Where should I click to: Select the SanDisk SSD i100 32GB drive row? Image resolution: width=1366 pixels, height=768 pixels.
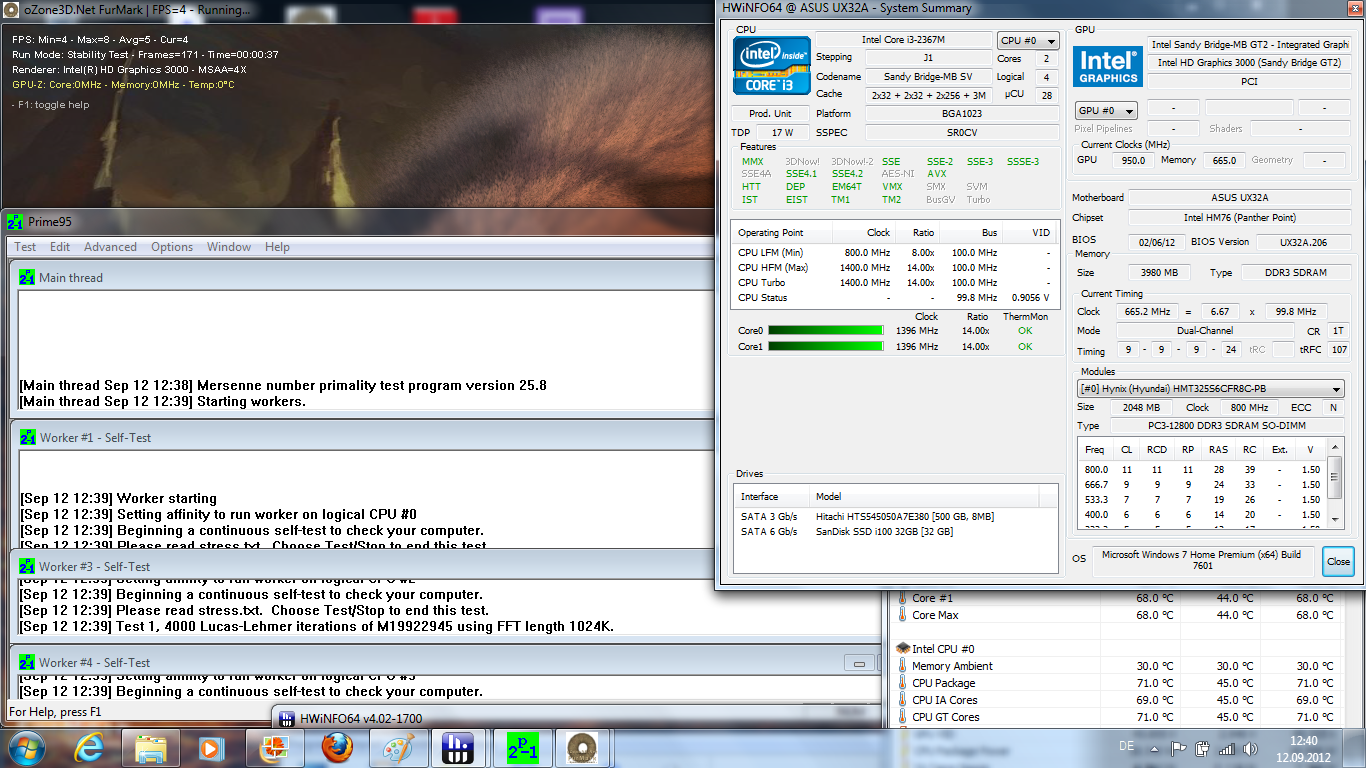pos(895,531)
